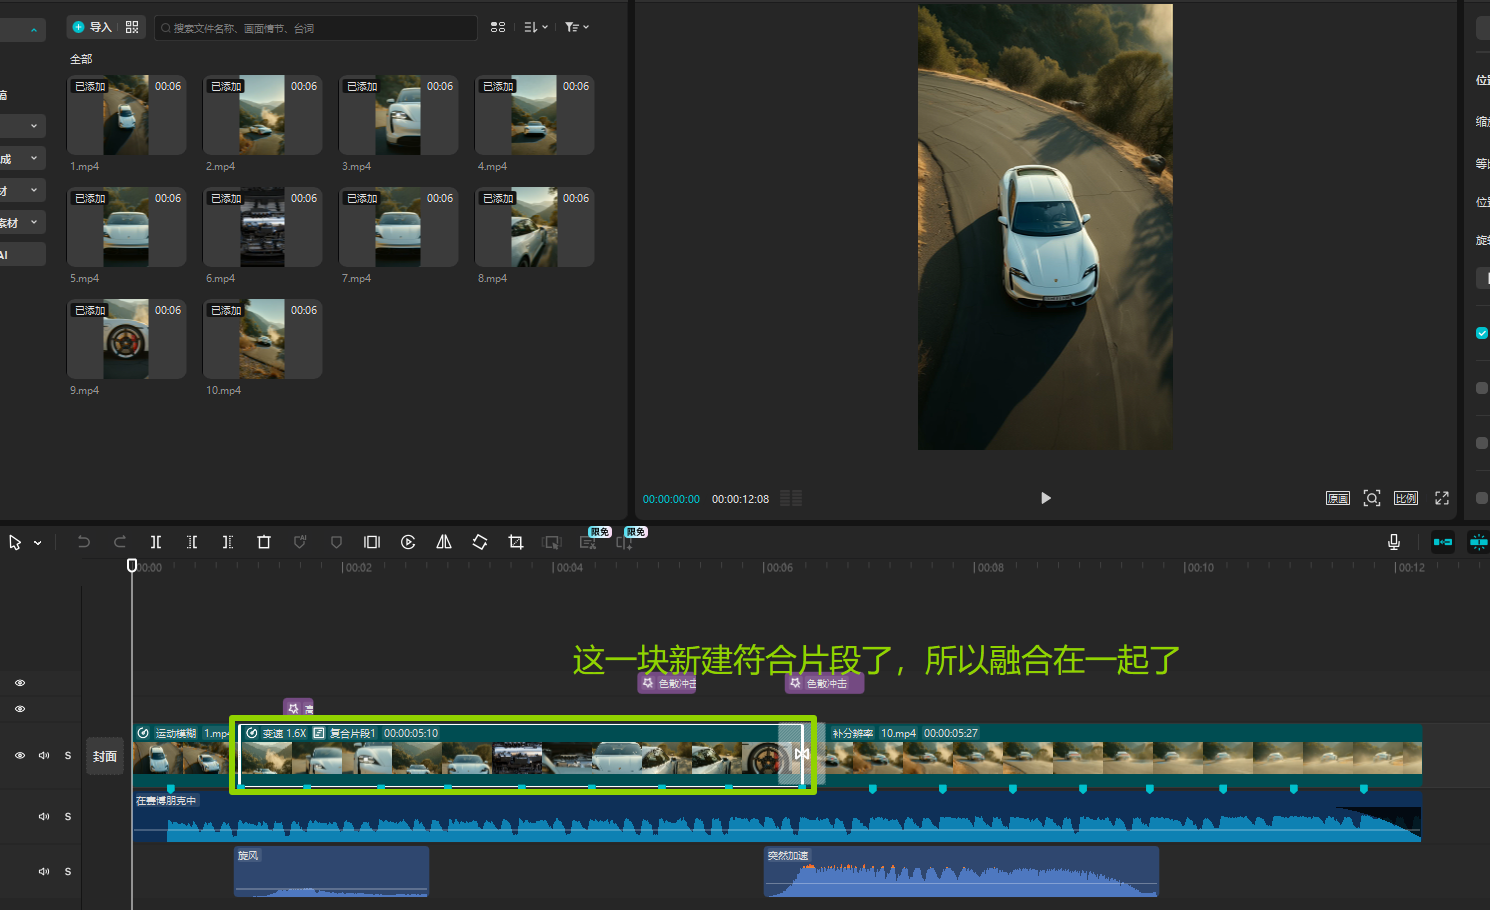Click the 比例 aspect ratio button
Screen dimensions: 1490x910
point(1406,498)
